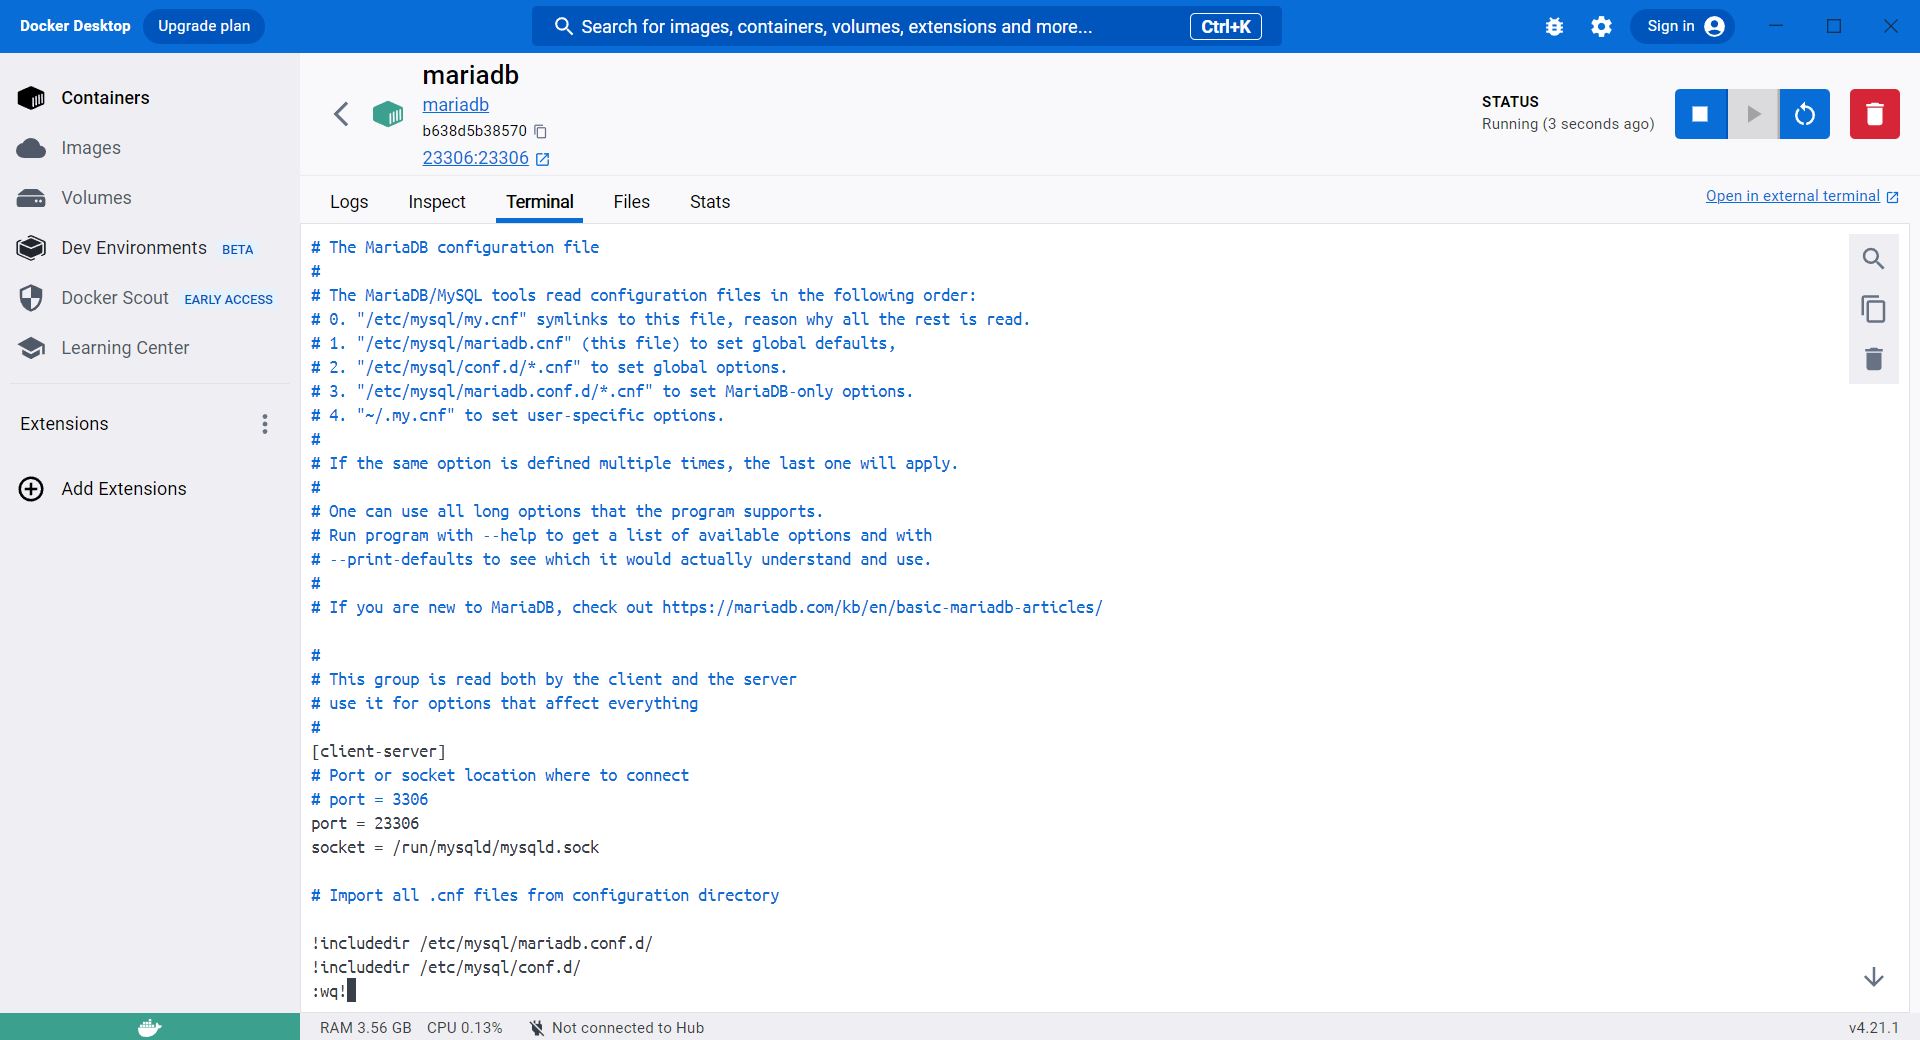Open the Extensions three-dot menu

tap(265, 424)
